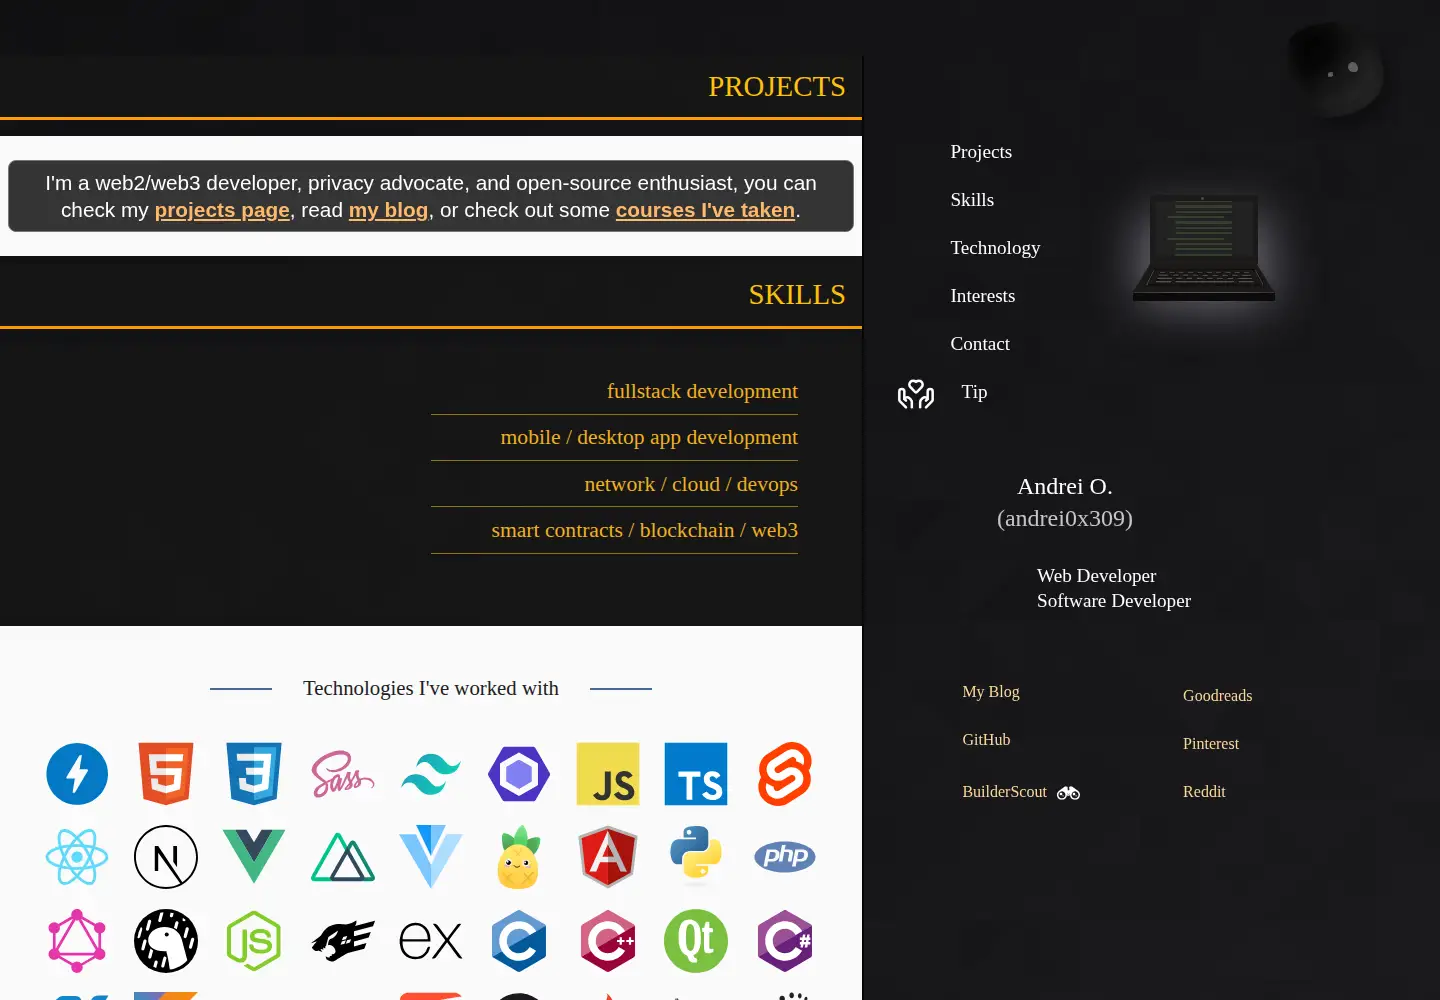Click the PHP oval icon

785,857
